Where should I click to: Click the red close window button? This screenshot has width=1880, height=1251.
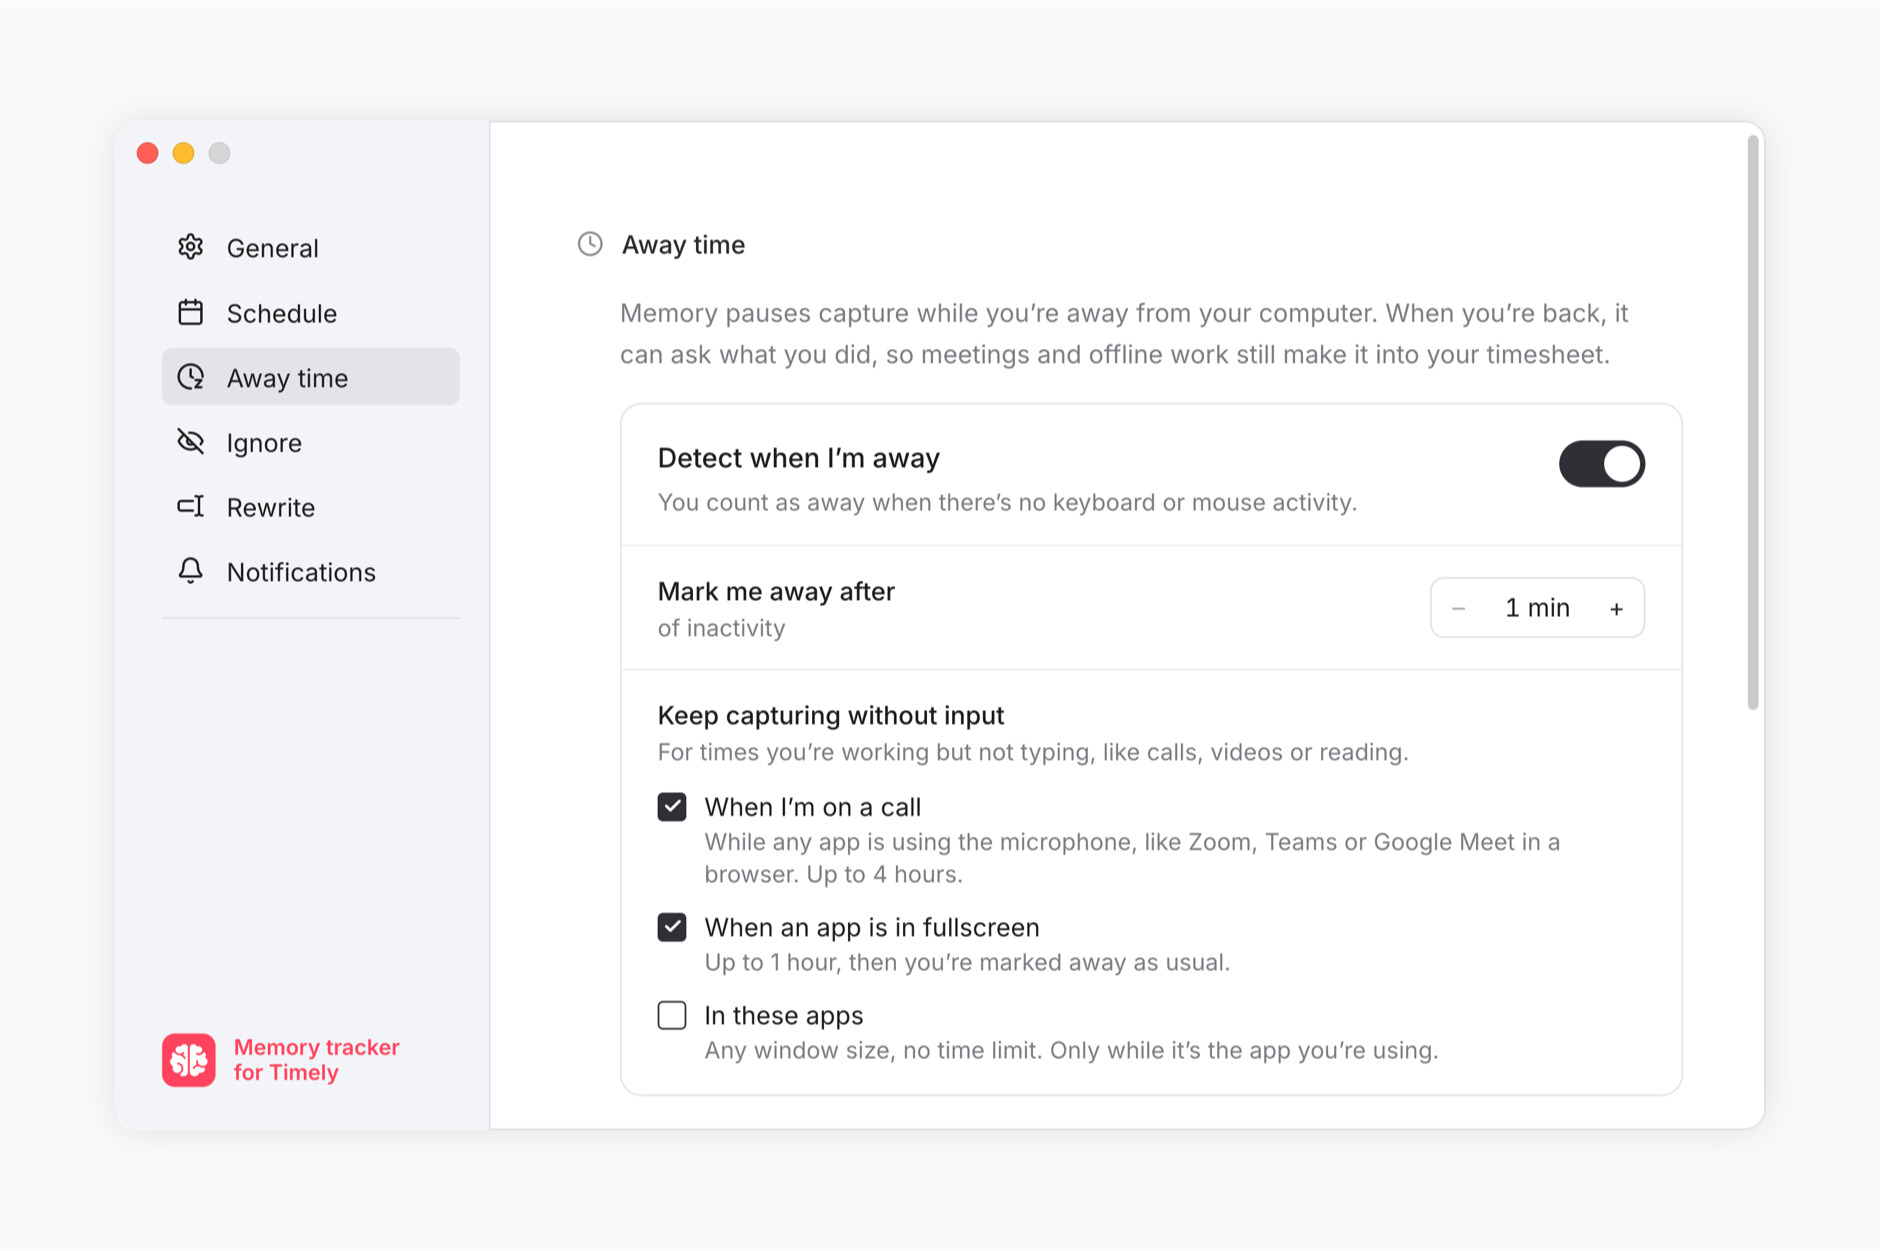click(x=148, y=153)
